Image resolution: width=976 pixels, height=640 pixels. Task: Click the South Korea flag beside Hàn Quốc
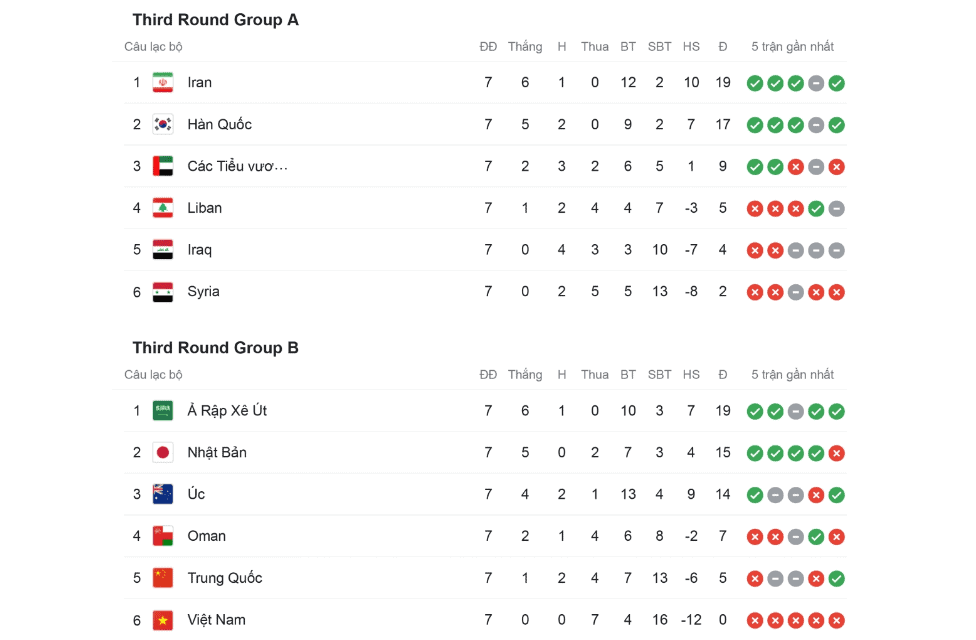(163, 124)
